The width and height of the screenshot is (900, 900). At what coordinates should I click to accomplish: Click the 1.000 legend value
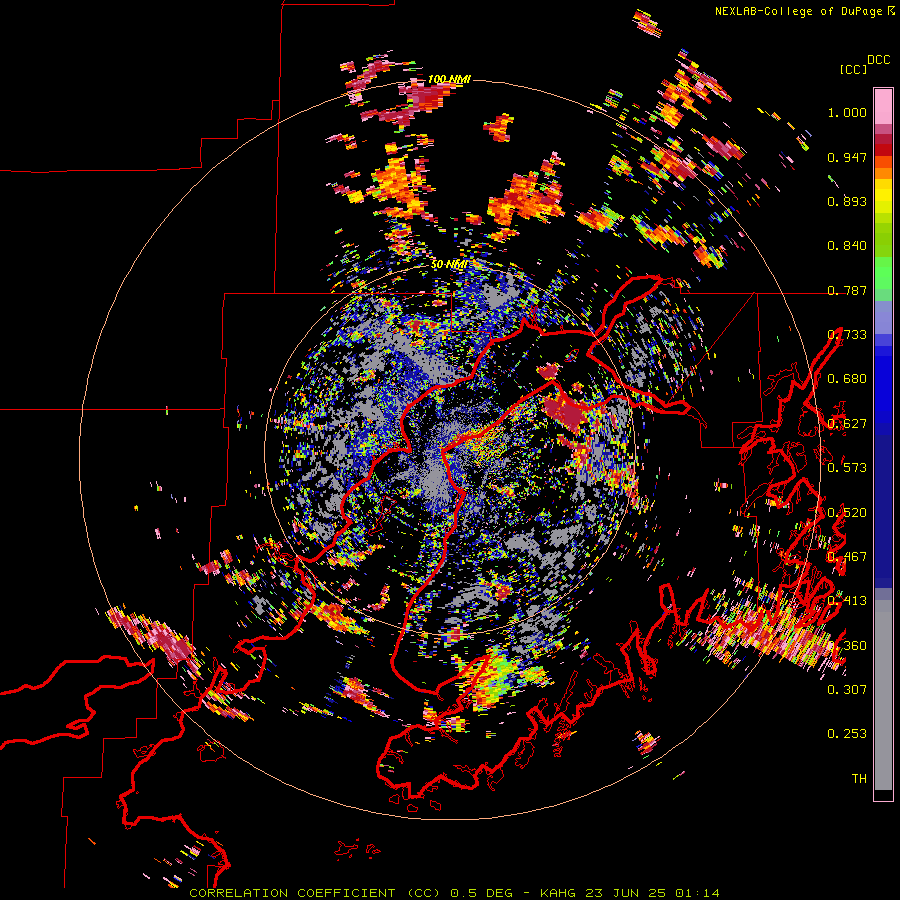(847, 112)
